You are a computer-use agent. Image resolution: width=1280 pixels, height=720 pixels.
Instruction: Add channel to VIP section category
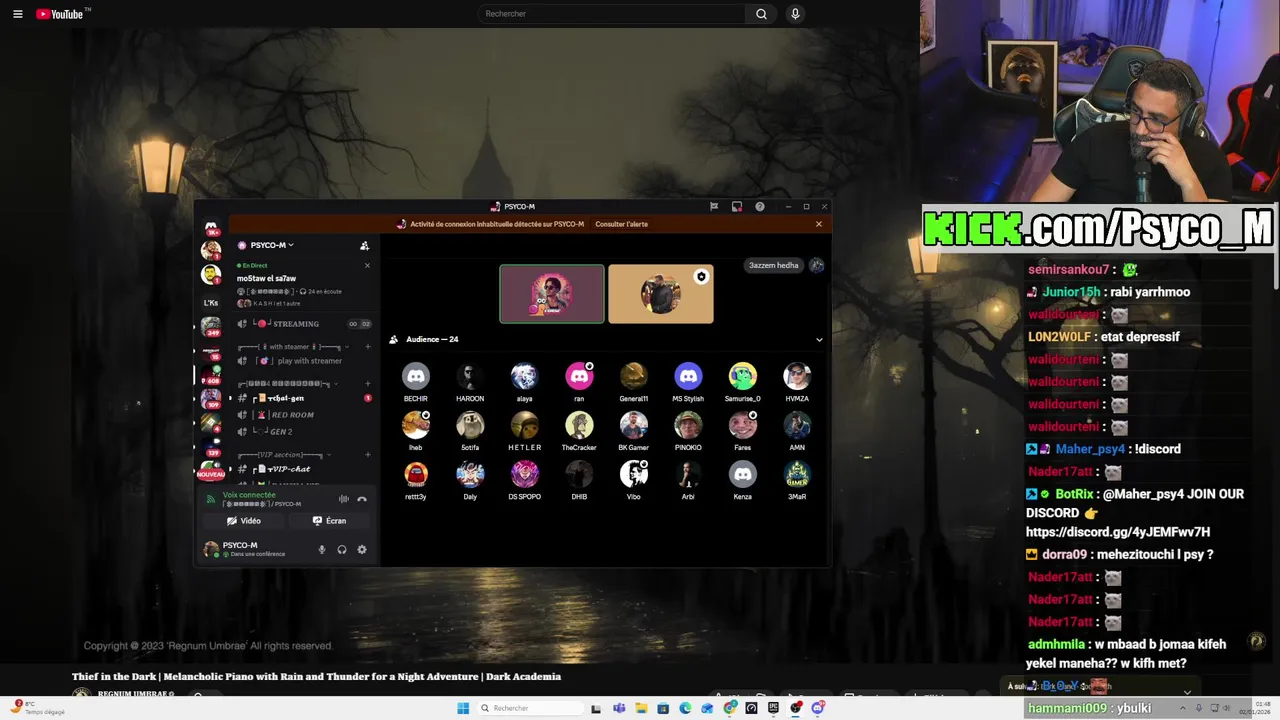click(367, 455)
